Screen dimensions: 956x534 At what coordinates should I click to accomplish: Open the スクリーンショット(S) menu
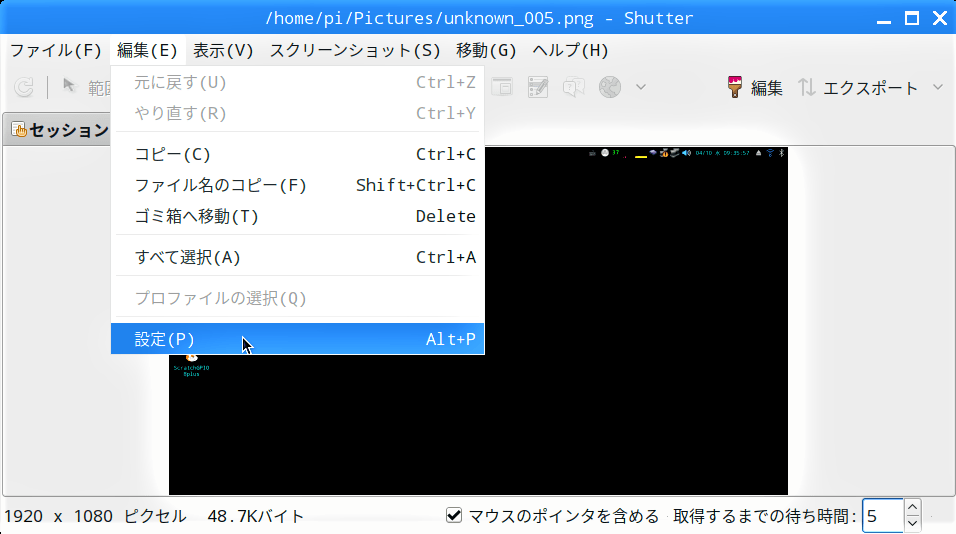click(355, 50)
